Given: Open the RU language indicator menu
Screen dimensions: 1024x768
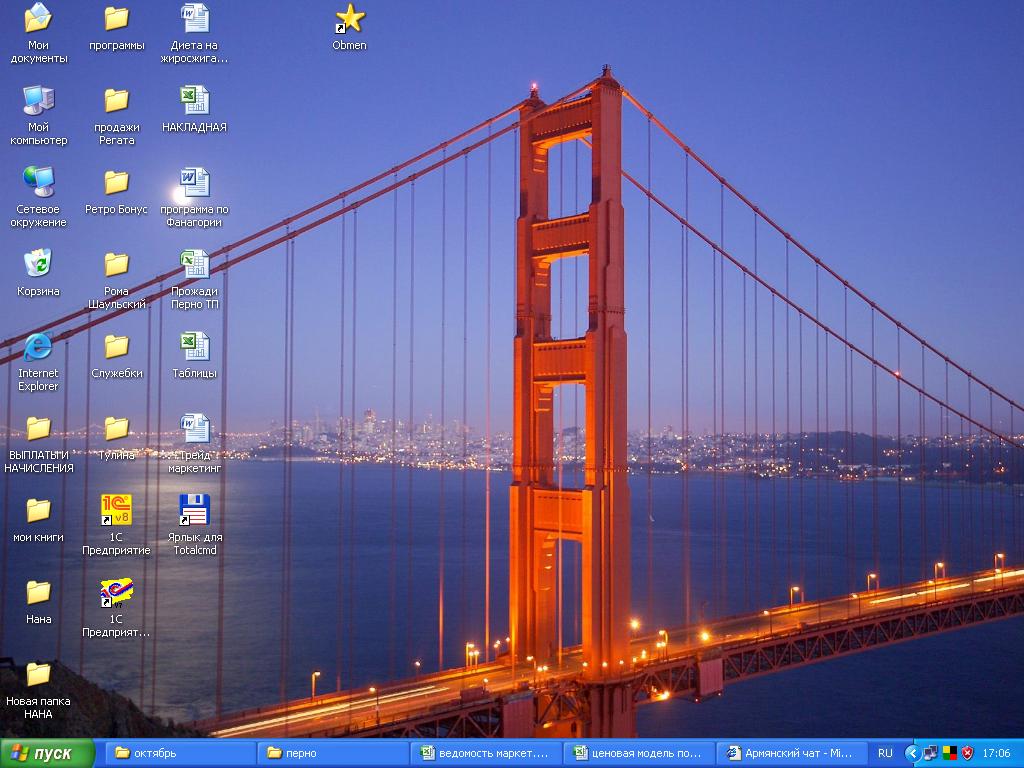Looking at the screenshot, I should click(x=885, y=753).
